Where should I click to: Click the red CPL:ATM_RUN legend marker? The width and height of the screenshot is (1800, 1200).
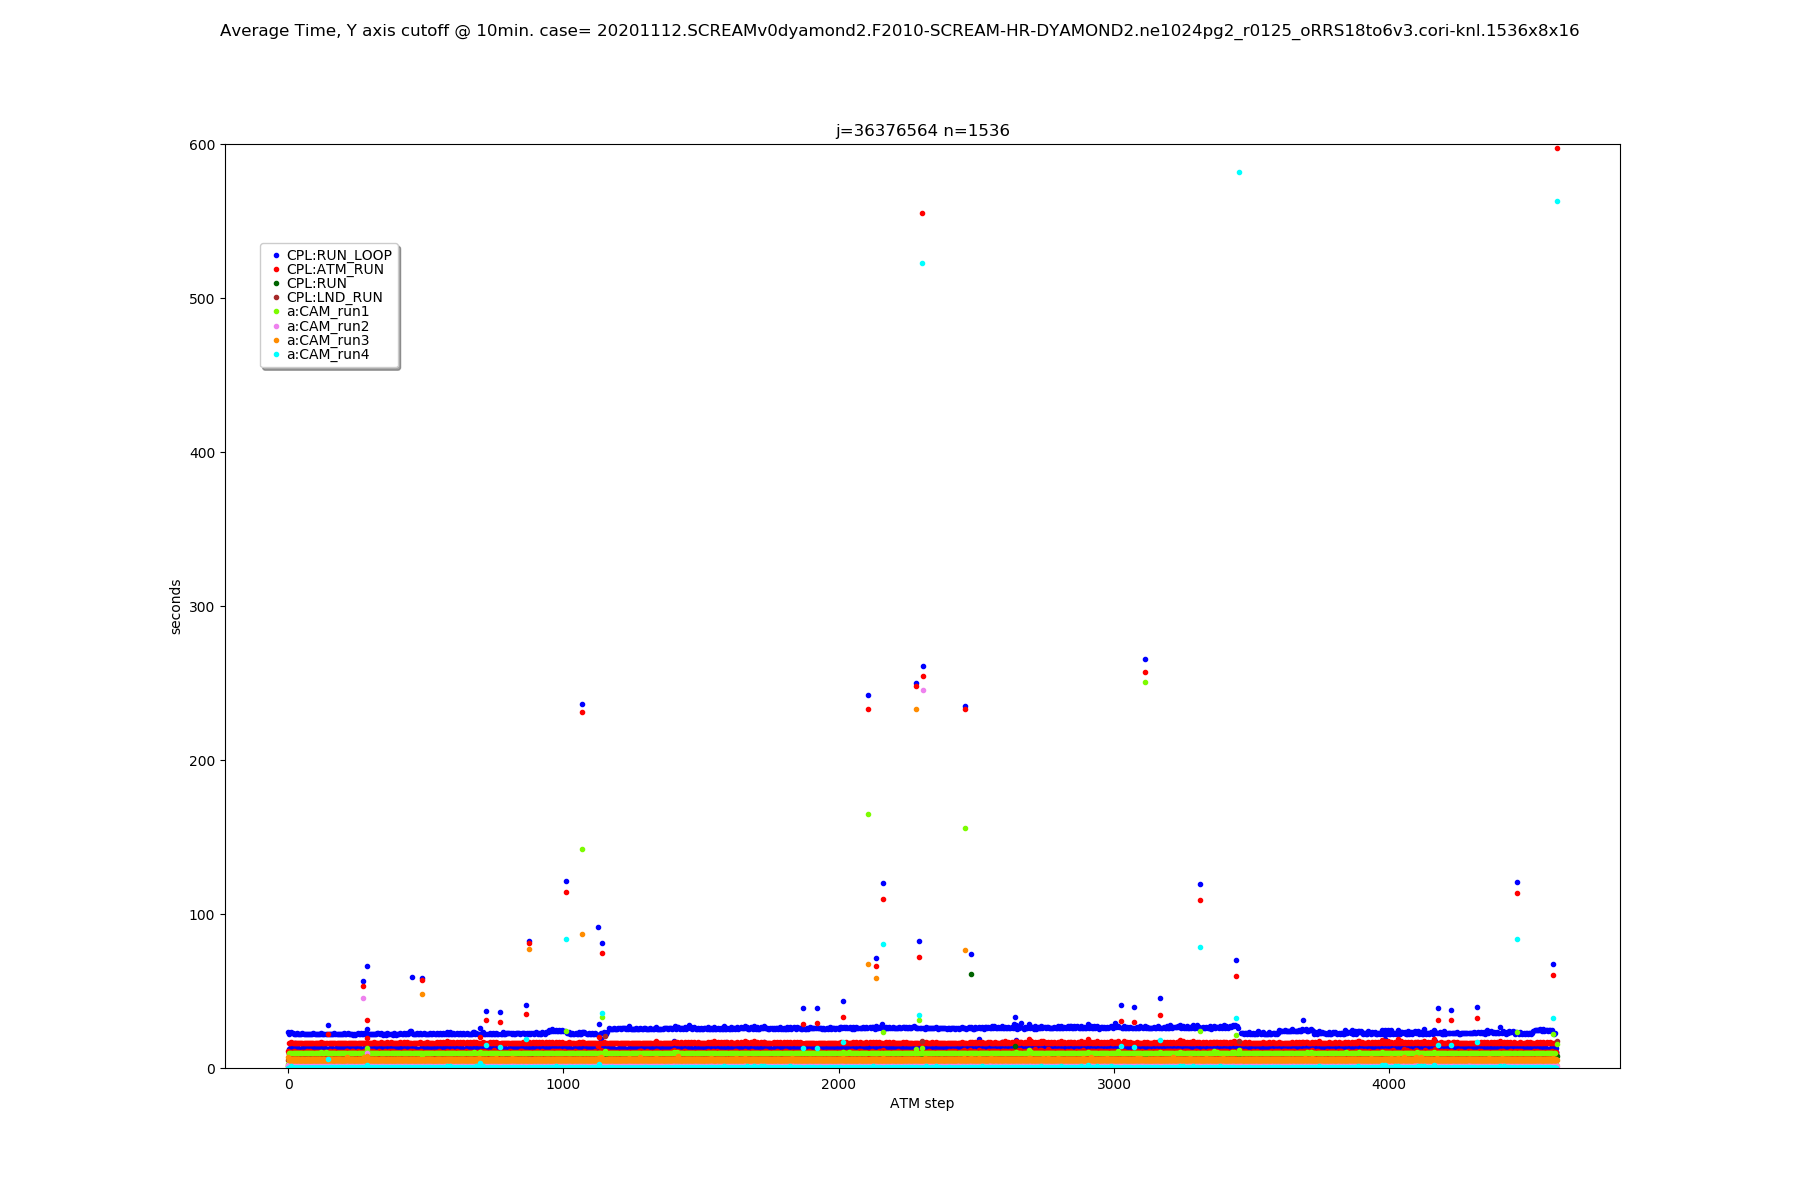coord(276,270)
